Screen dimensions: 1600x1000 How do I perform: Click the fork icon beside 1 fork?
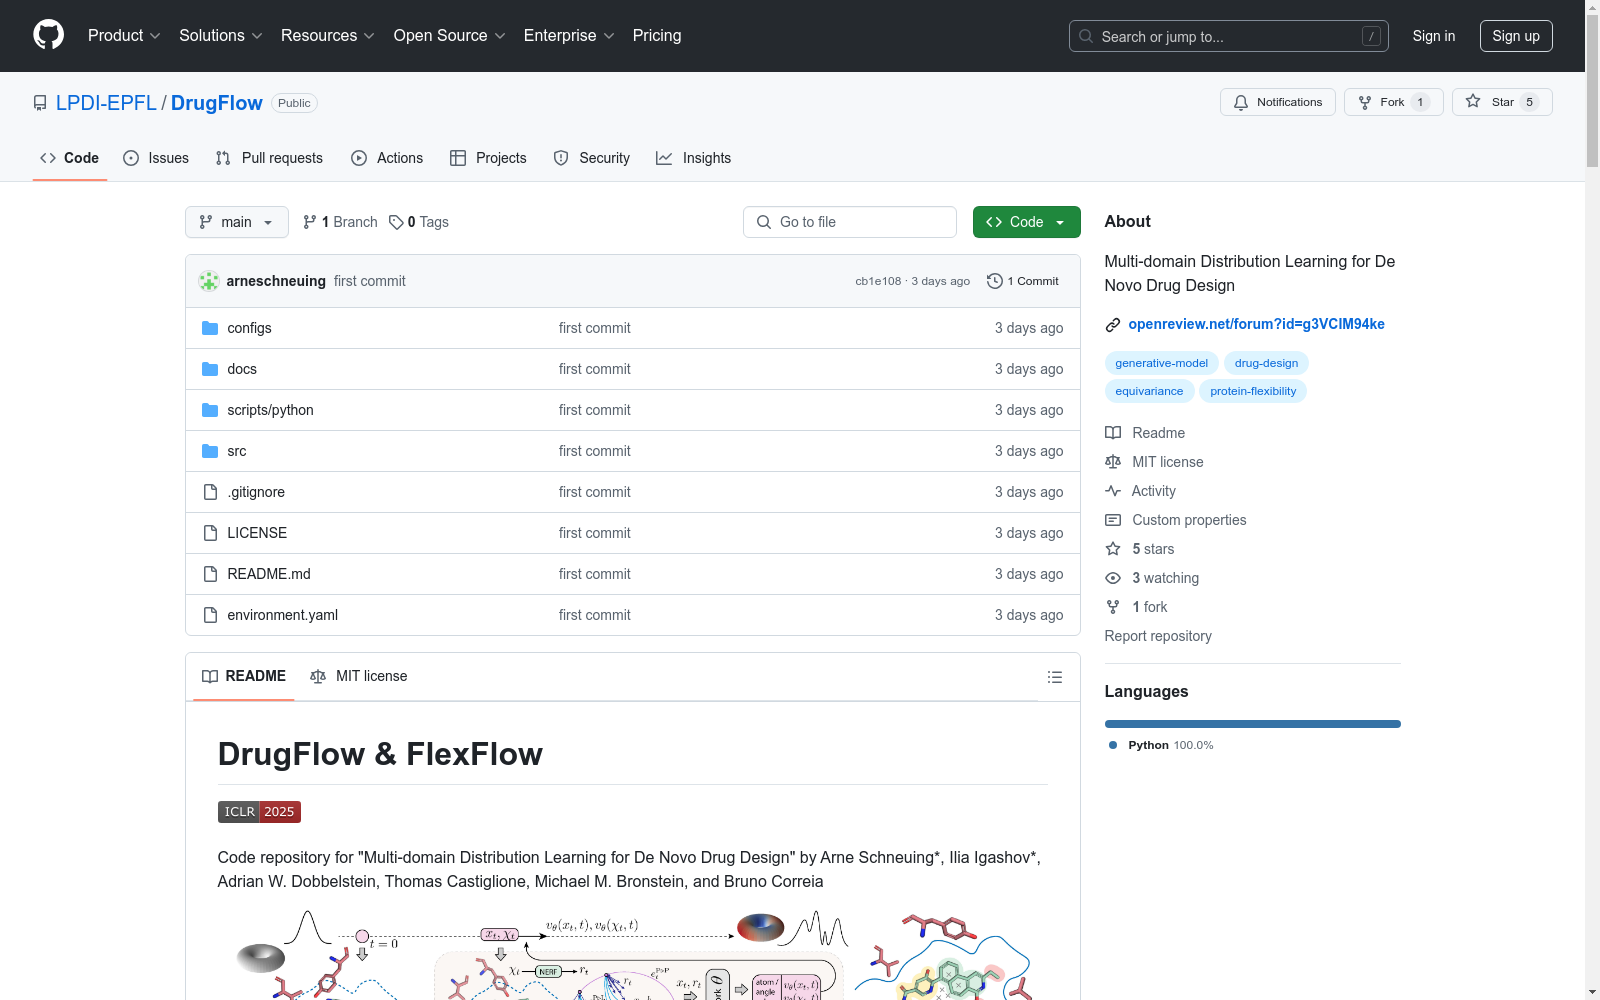1113,607
